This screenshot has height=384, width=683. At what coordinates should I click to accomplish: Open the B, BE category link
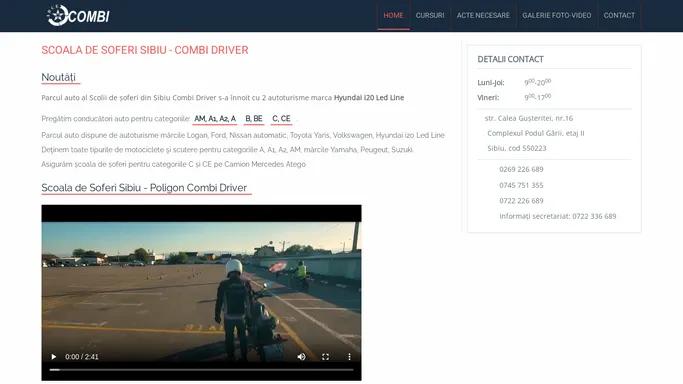tap(254, 118)
